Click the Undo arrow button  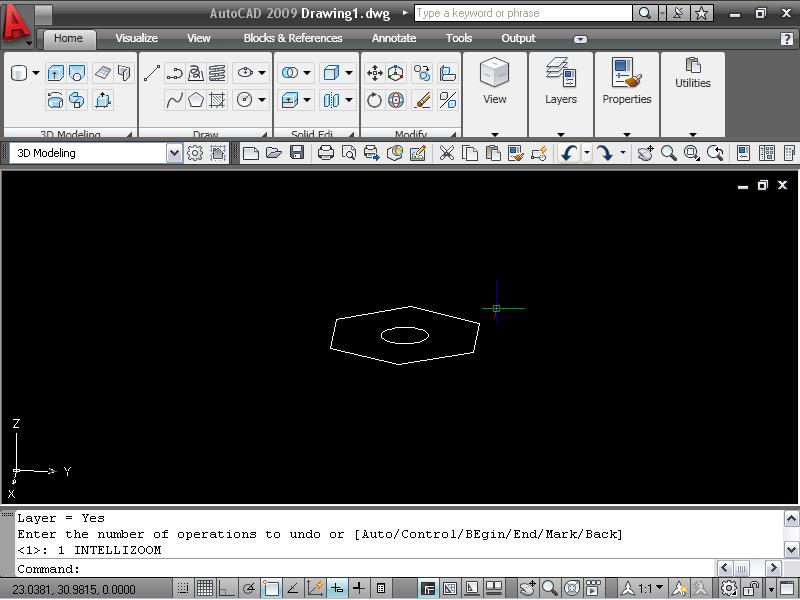pyautogui.click(x=569, y=153)
